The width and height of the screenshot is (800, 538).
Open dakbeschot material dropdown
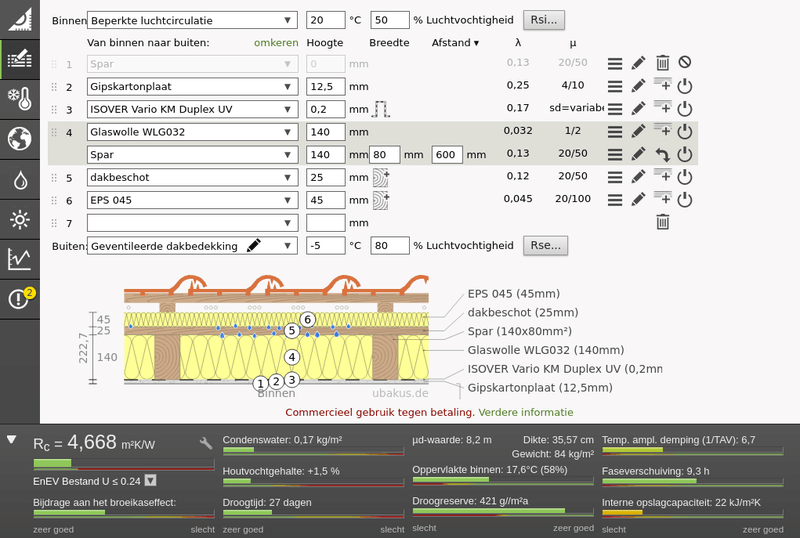click(x=192, y=178)
